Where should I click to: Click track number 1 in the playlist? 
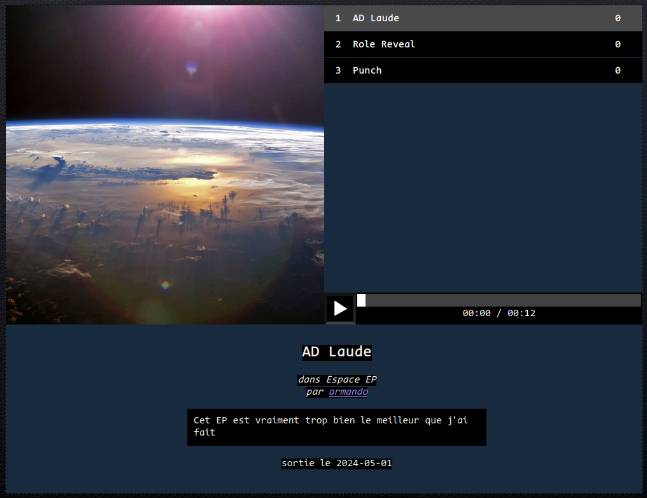(x=338, y=18)
